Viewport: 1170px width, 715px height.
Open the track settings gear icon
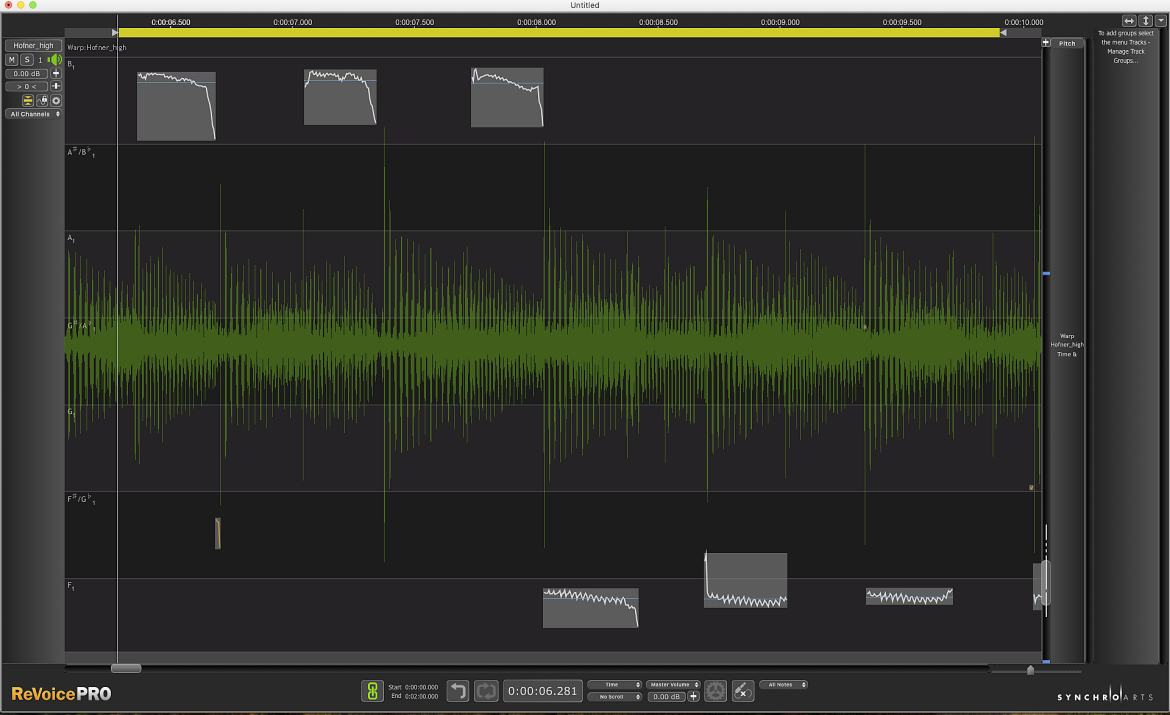click(56, 100)
